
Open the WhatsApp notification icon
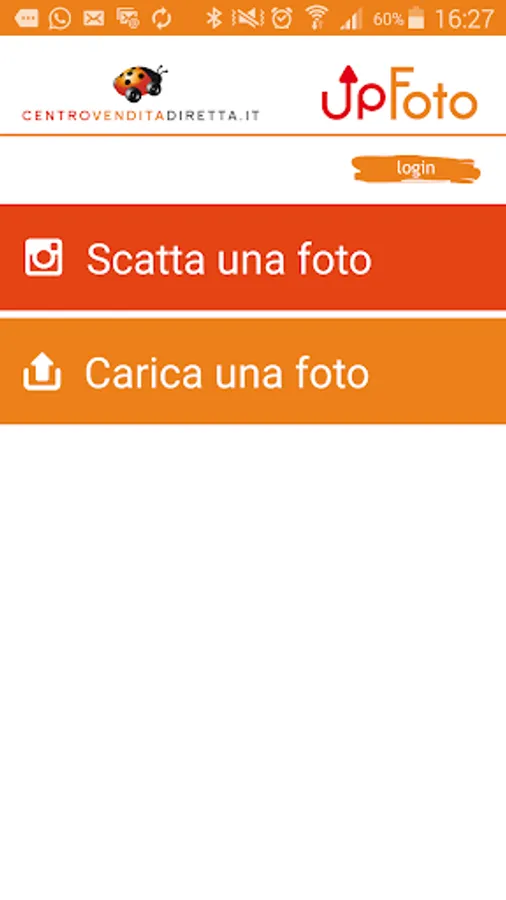click(60, 18)
